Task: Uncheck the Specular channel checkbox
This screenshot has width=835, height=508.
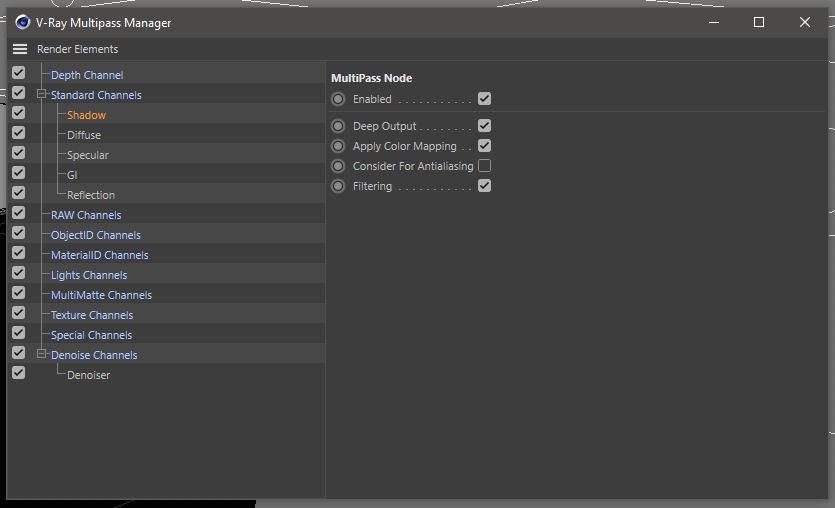Action: tap(19, 153)
